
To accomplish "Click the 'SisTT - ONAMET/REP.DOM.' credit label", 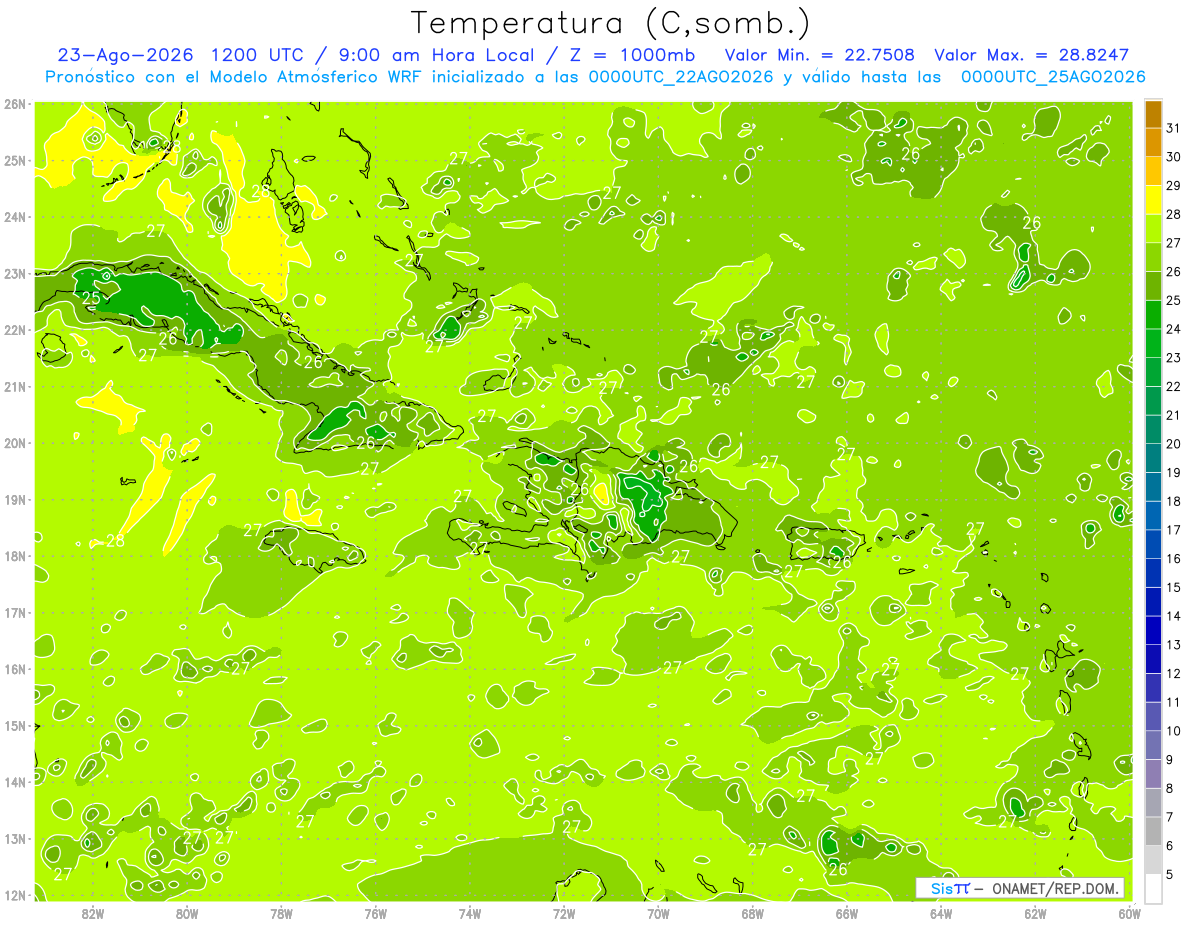I will pos(1020,888).
